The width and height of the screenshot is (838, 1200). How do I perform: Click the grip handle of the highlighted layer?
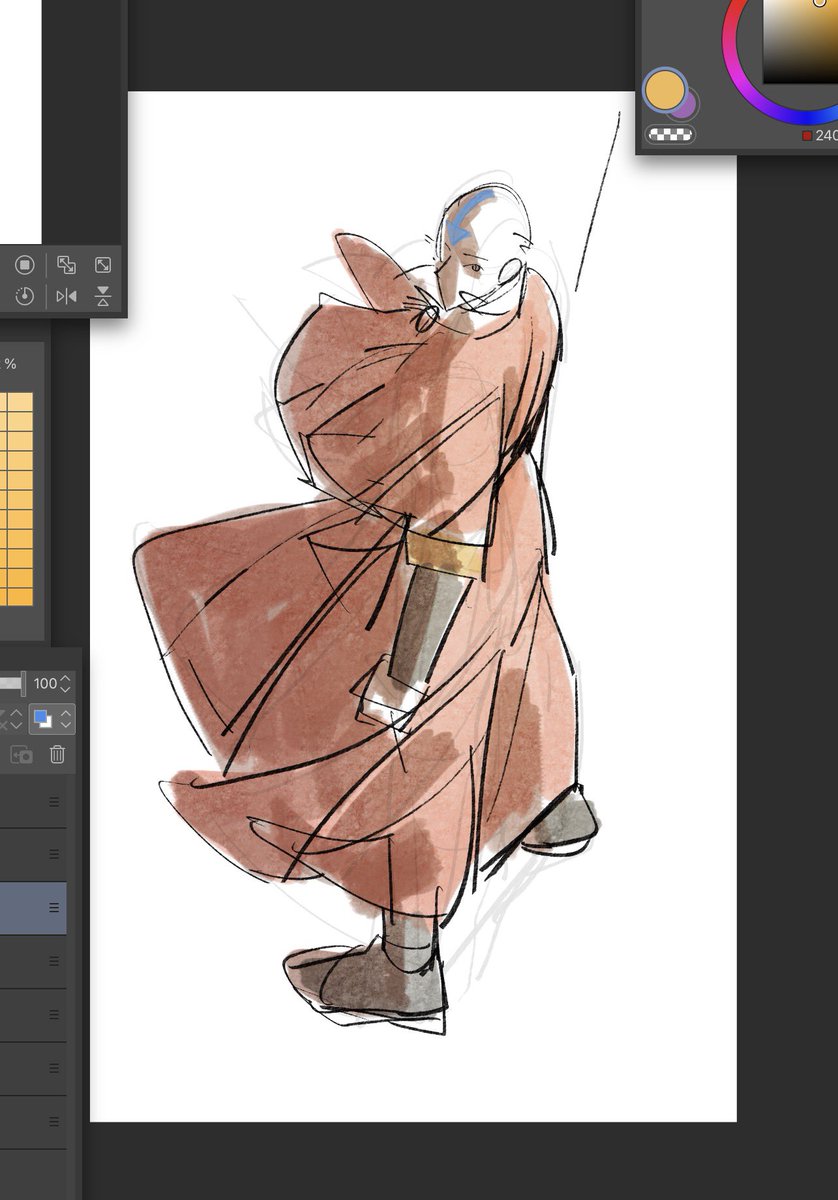pyautogui.click(x=54, y=908)
